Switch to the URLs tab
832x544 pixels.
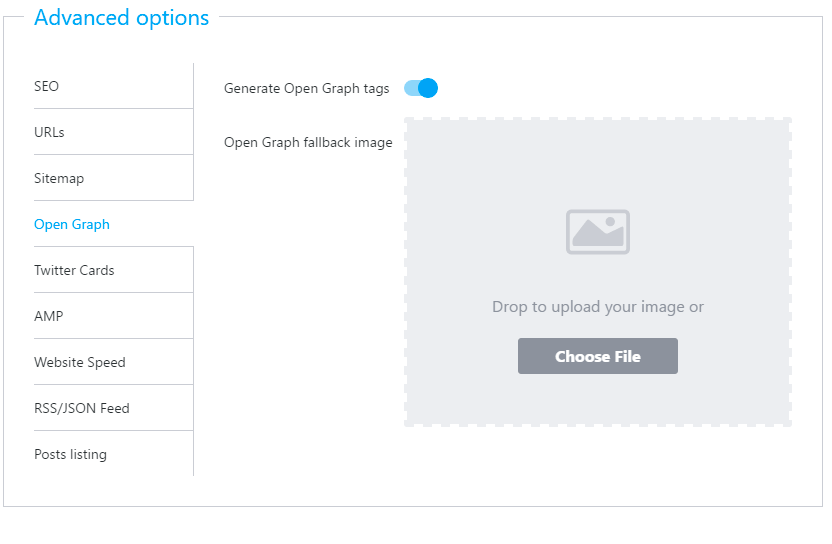(x=49, y=132)
